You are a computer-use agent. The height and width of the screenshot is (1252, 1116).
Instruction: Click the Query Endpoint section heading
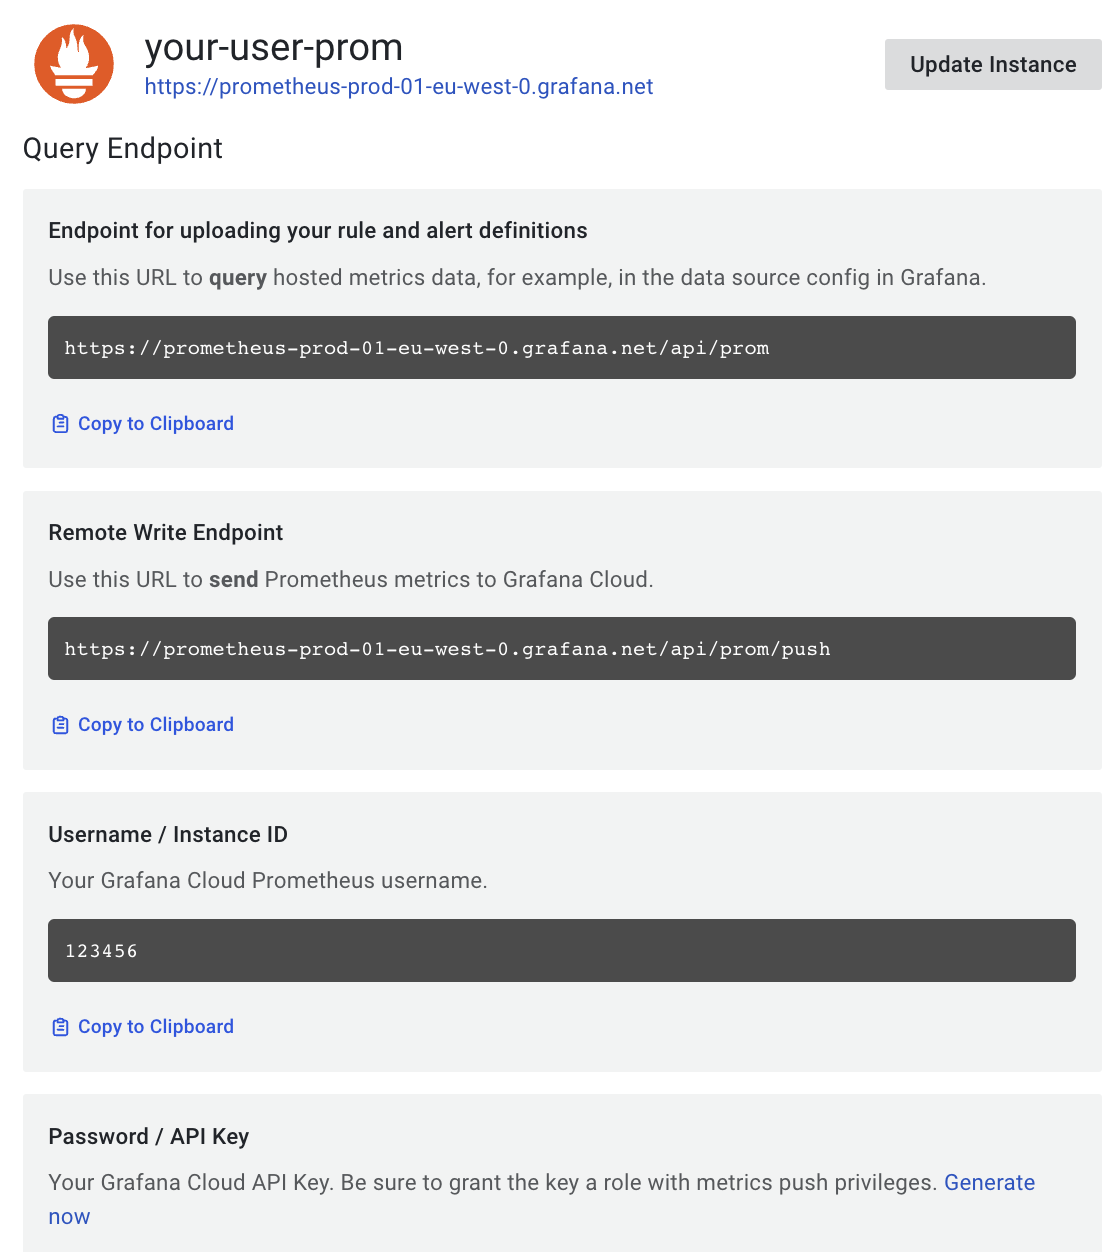(x=122, y=148)
